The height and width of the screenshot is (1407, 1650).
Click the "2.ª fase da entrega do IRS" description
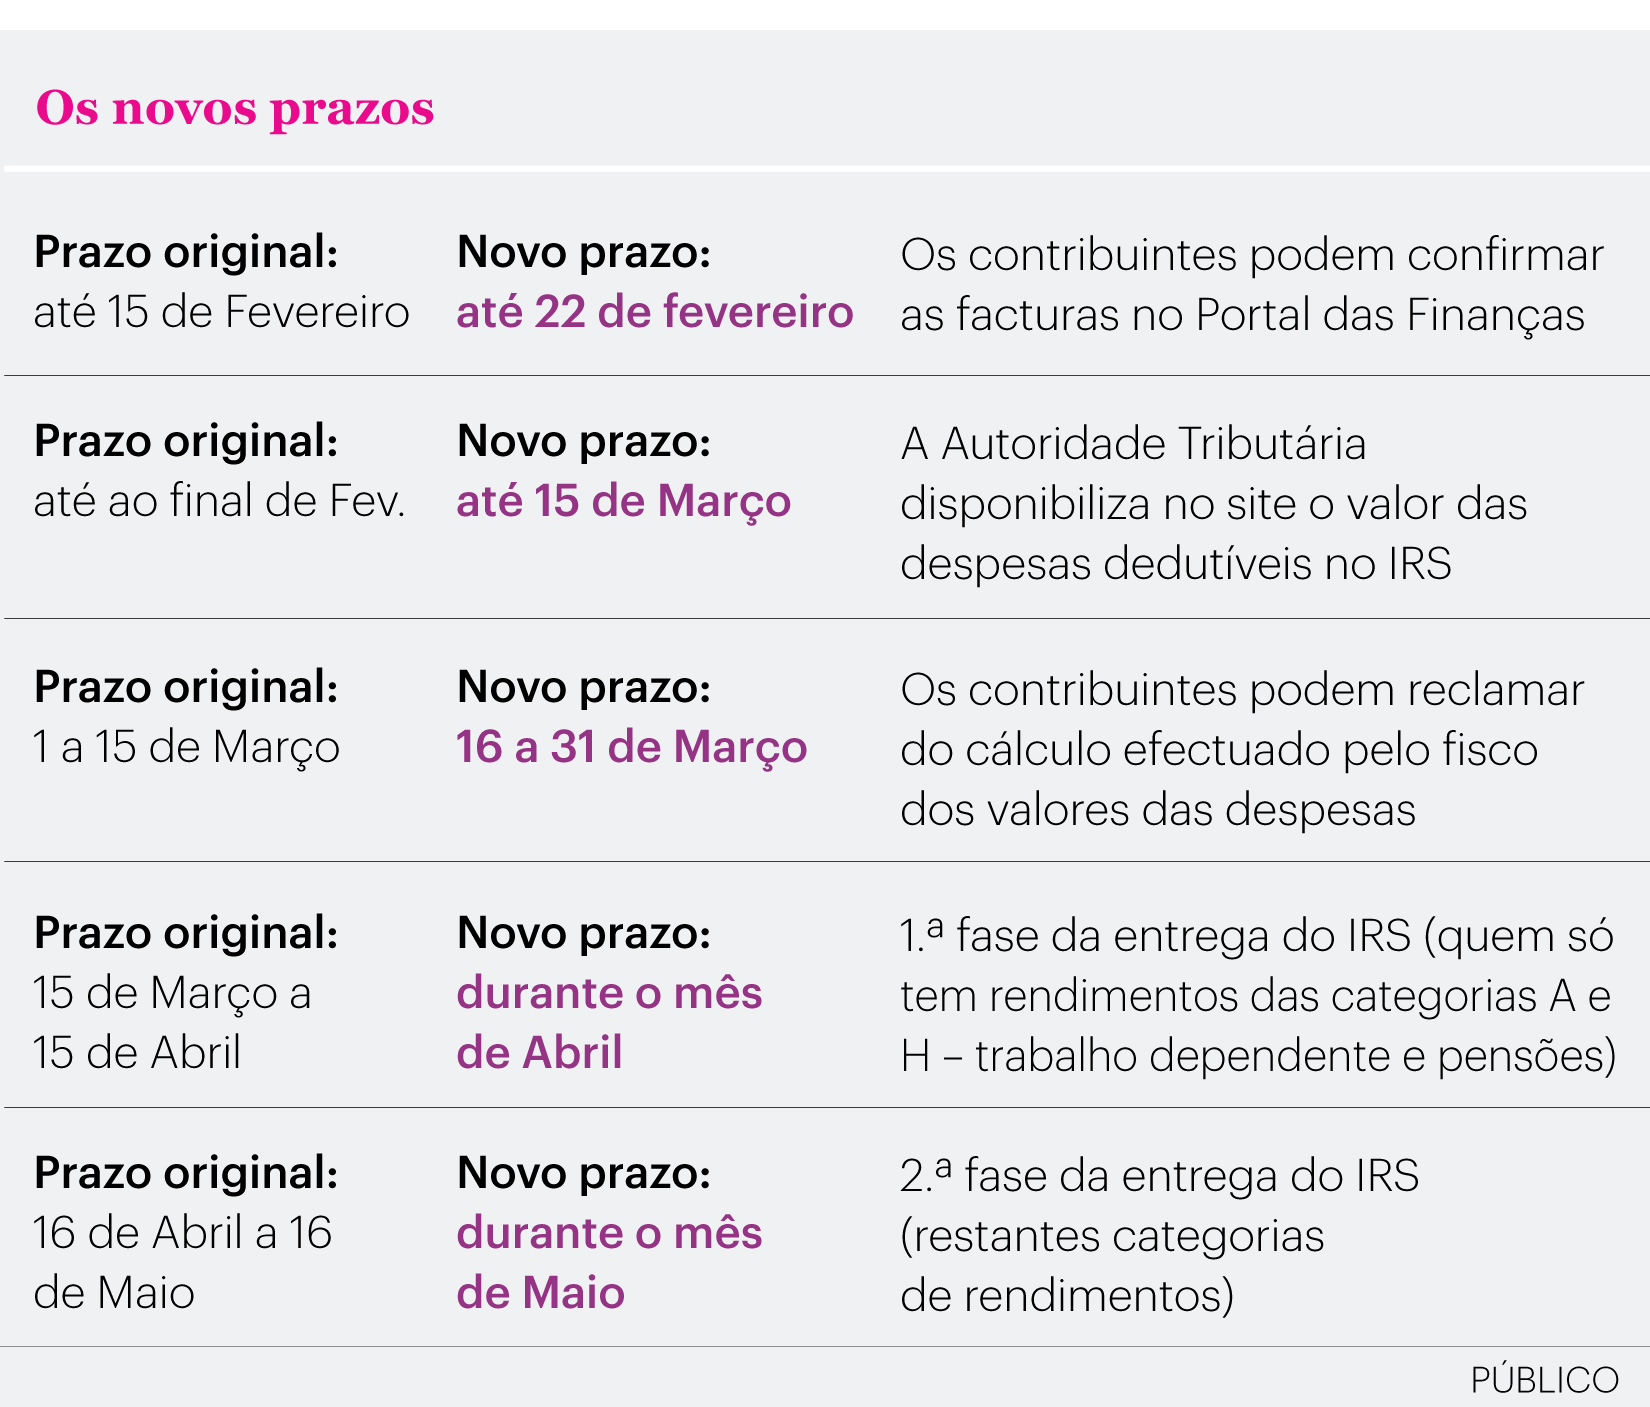pyautogui.click(x=1159, y=1235)
